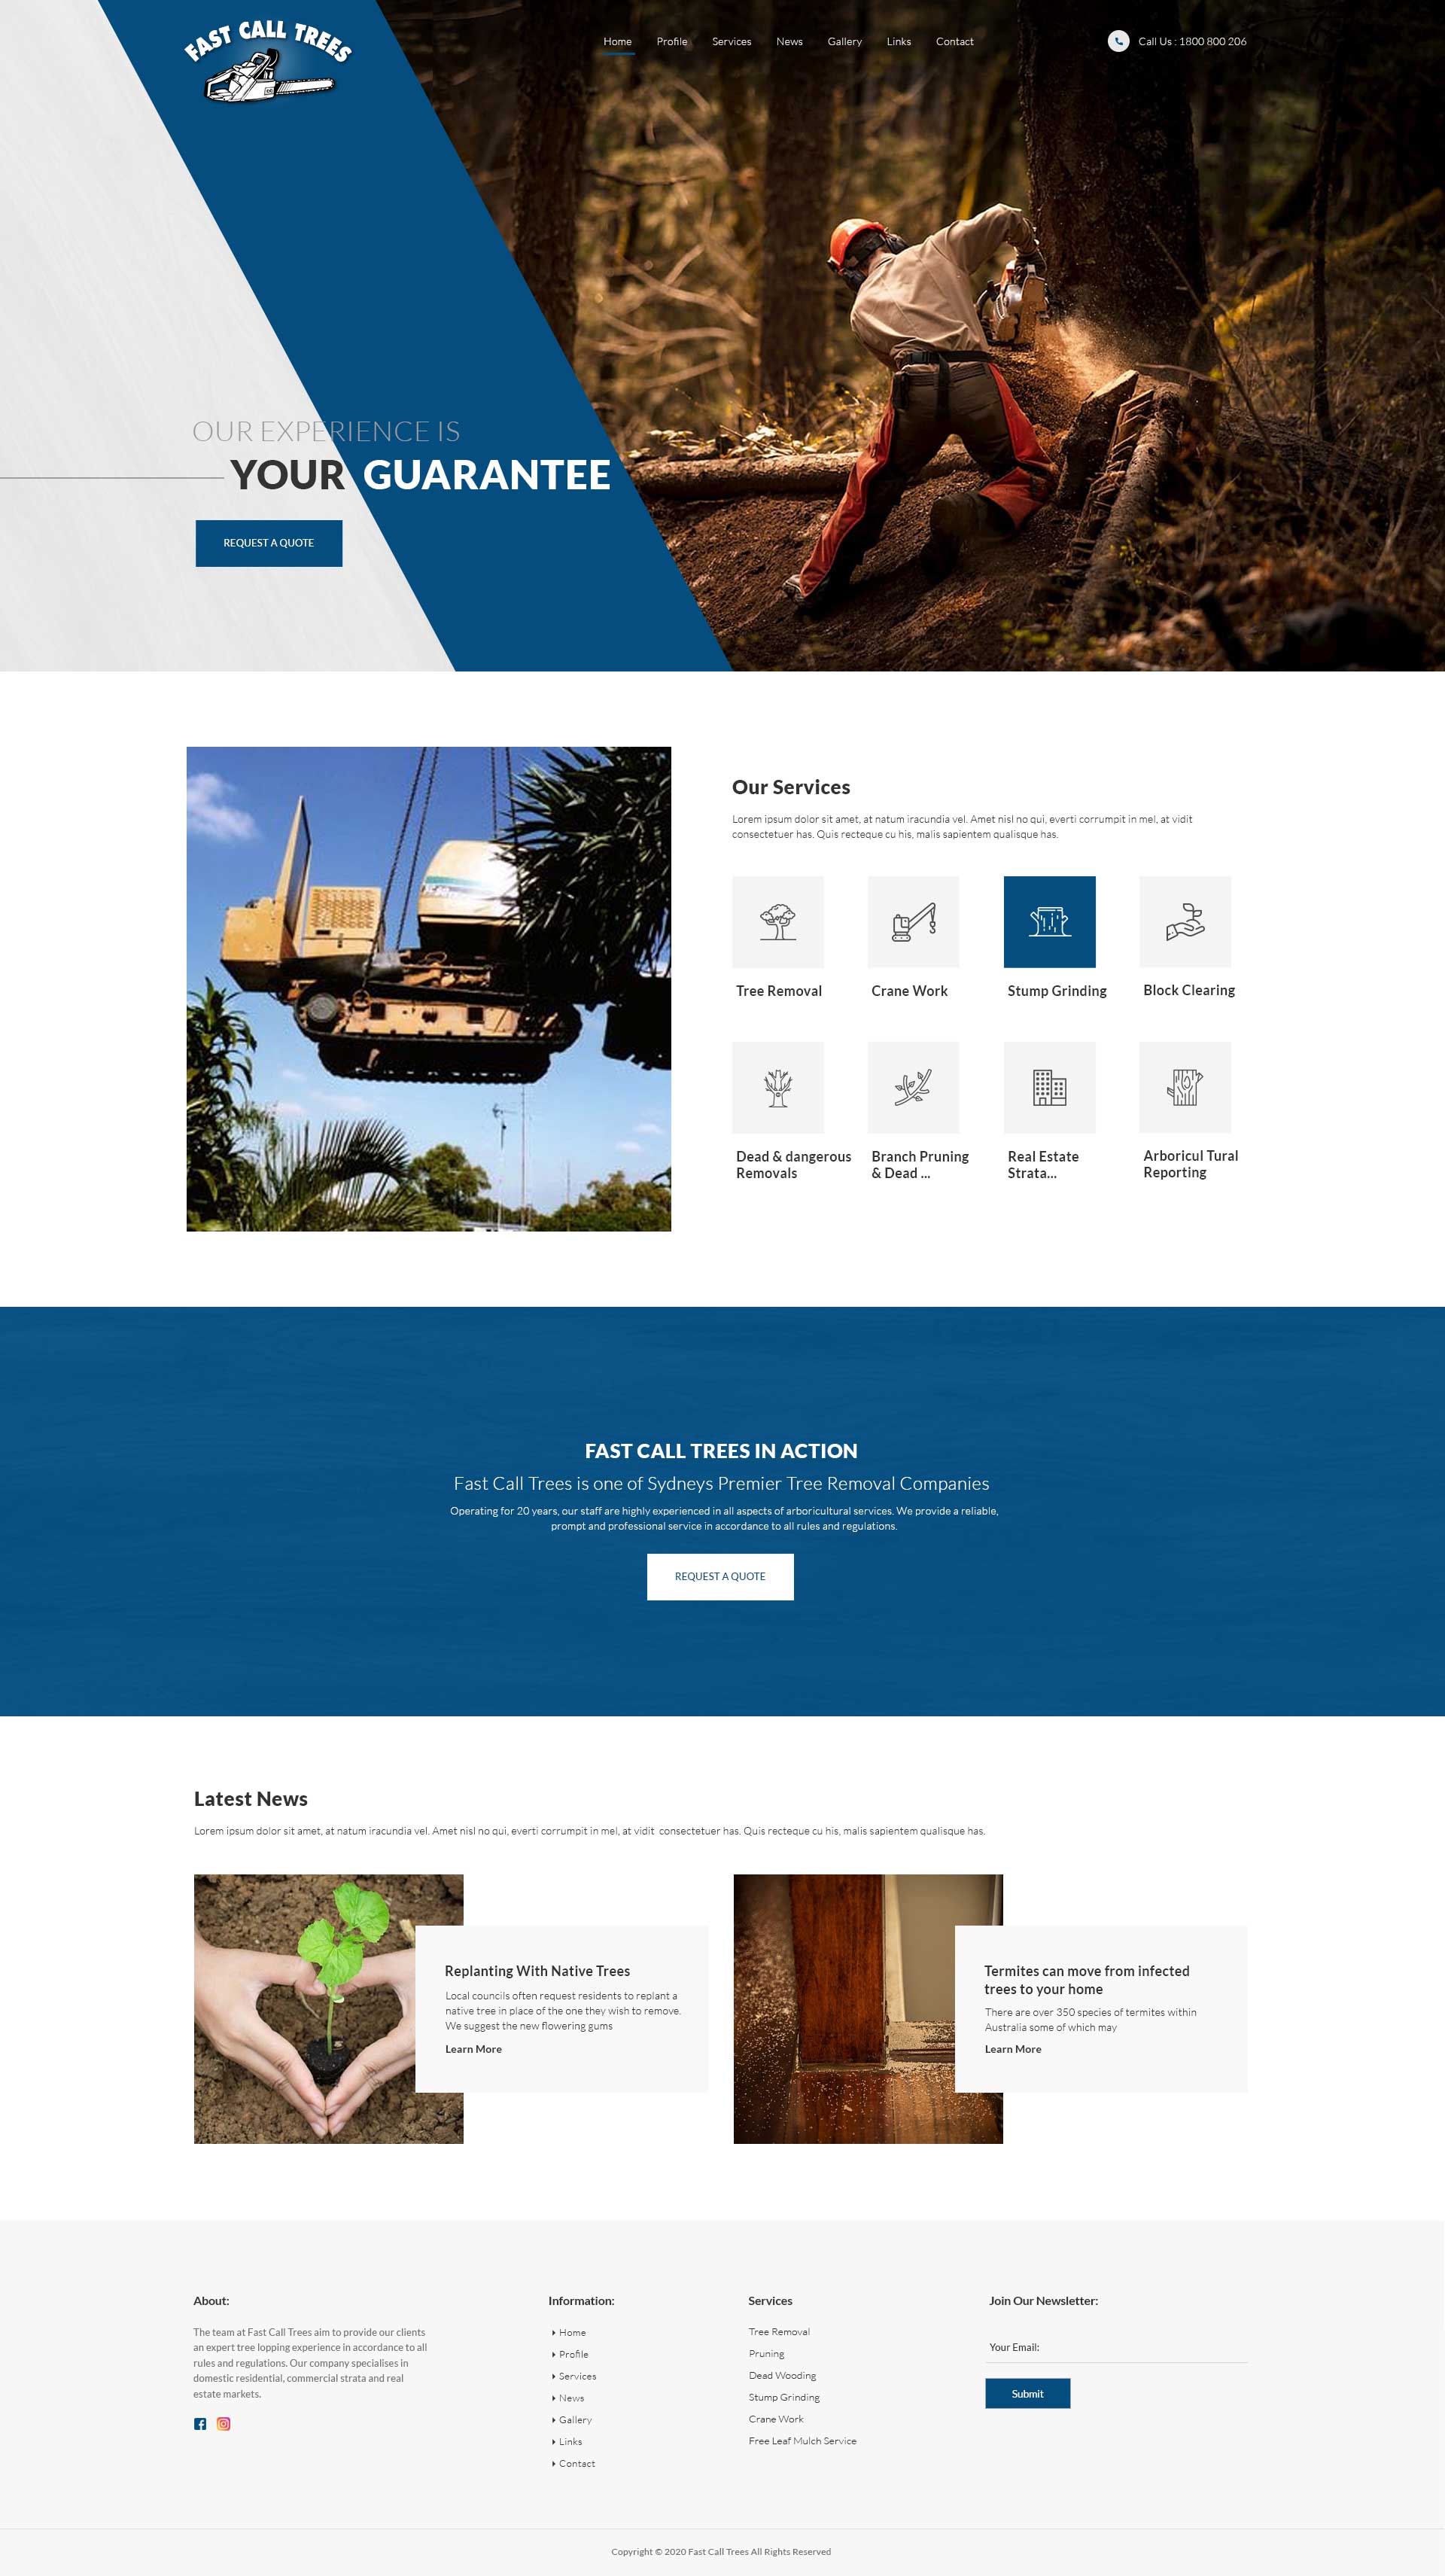This screenshot has width=1445, height=2576.
Task: Select the Contact navigation tab
Action: [x=957, y=41]
